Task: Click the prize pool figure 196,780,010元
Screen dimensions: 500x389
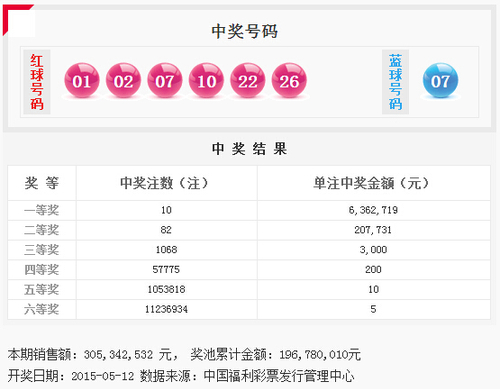Action: tap(320, 355)
